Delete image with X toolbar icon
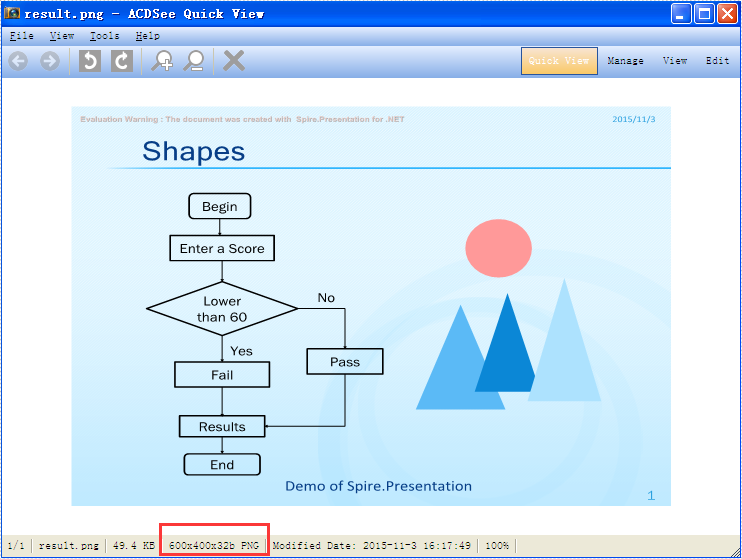 (234, 61)
